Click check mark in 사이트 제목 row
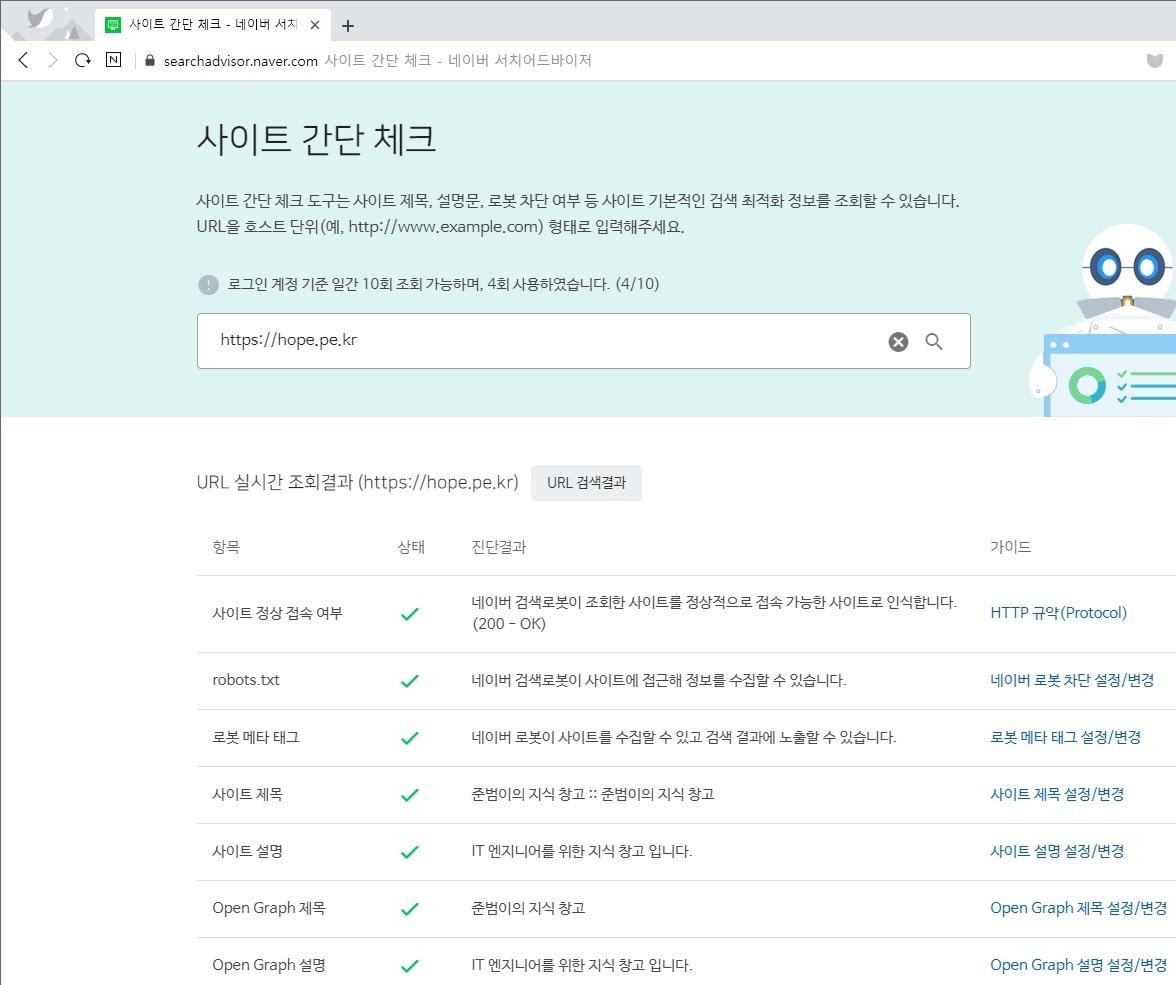Viewport: 1176px width, 985px height. pos(410,794)
